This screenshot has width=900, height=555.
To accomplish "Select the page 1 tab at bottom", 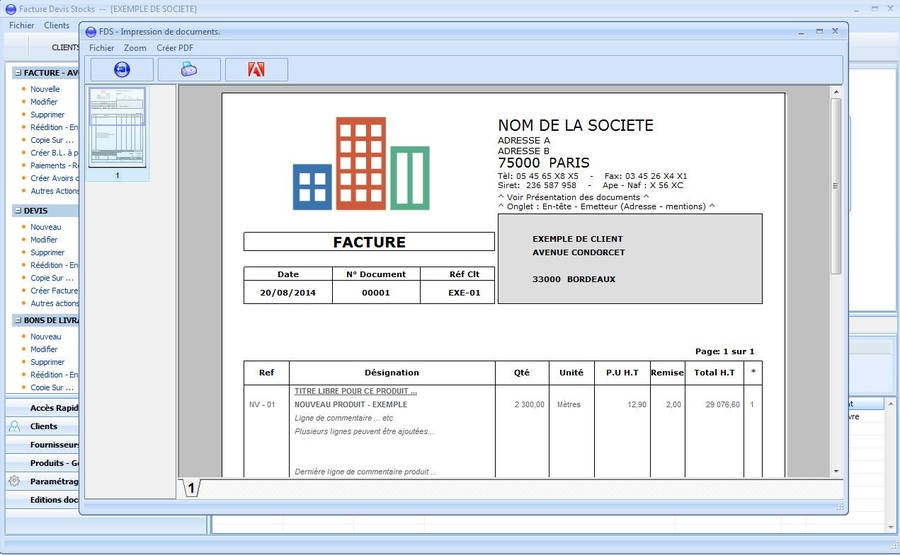I will pyautogui.click(x=190, y=488).
